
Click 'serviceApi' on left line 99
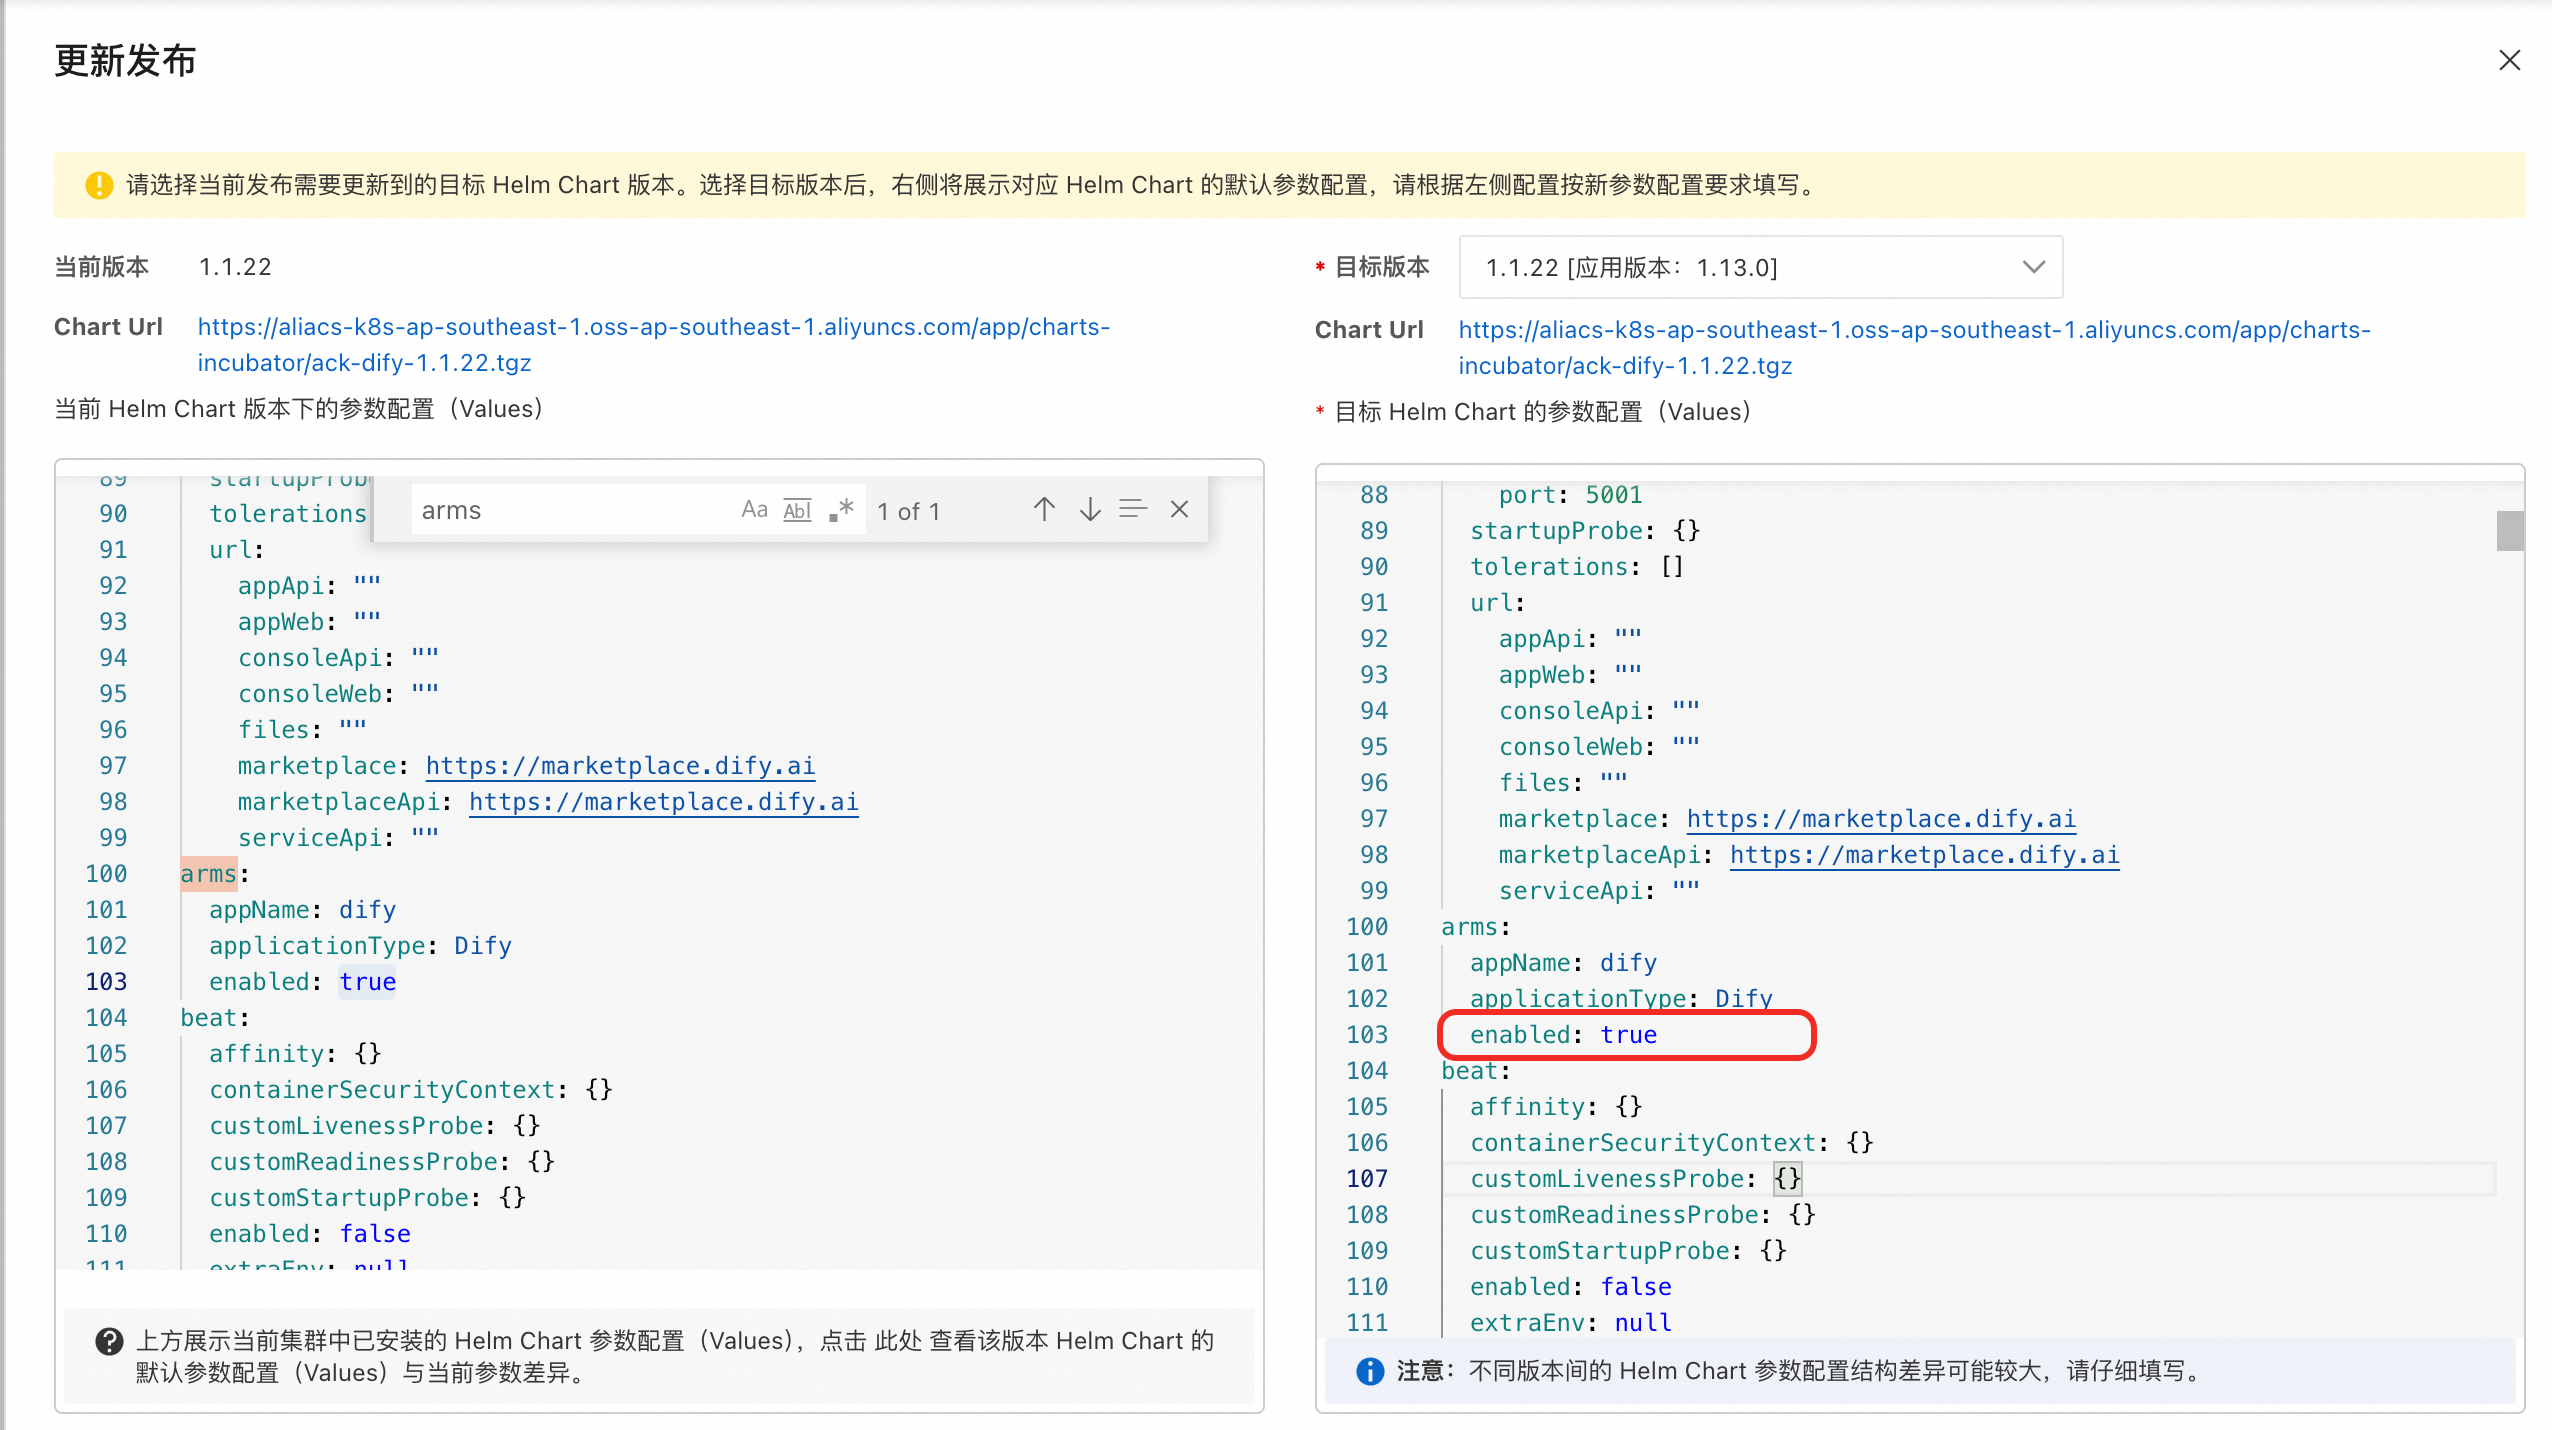click(x=309, y=838)
